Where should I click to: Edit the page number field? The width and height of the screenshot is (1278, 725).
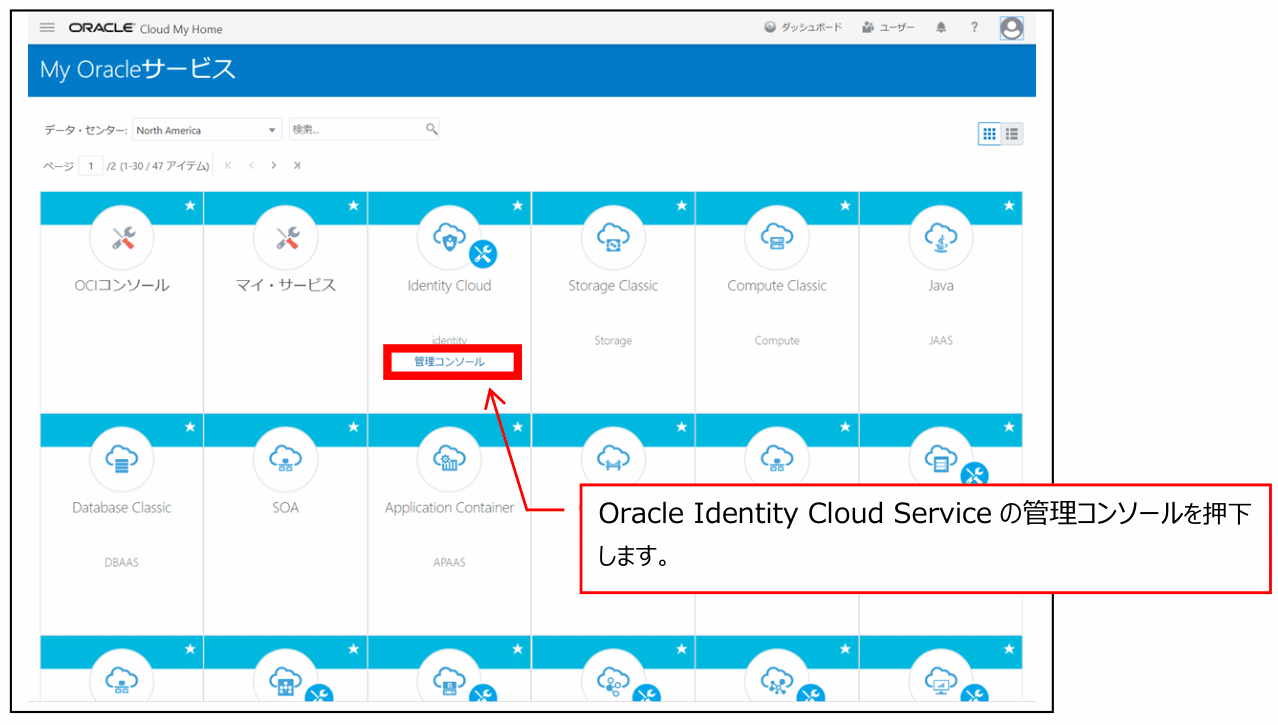(x=91, y=165)
